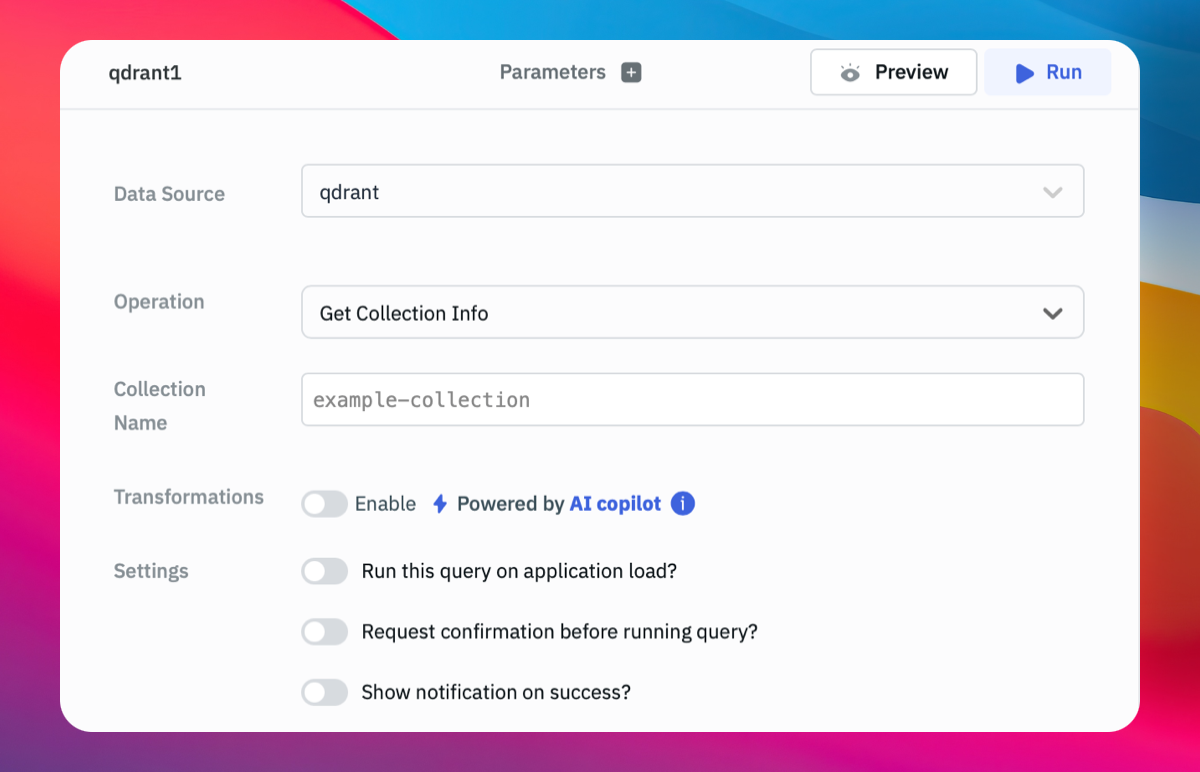Toggle Run this query on application load
Viewport: 1200px width, 772px height.
pyautogui.click(x=324, y=572)
